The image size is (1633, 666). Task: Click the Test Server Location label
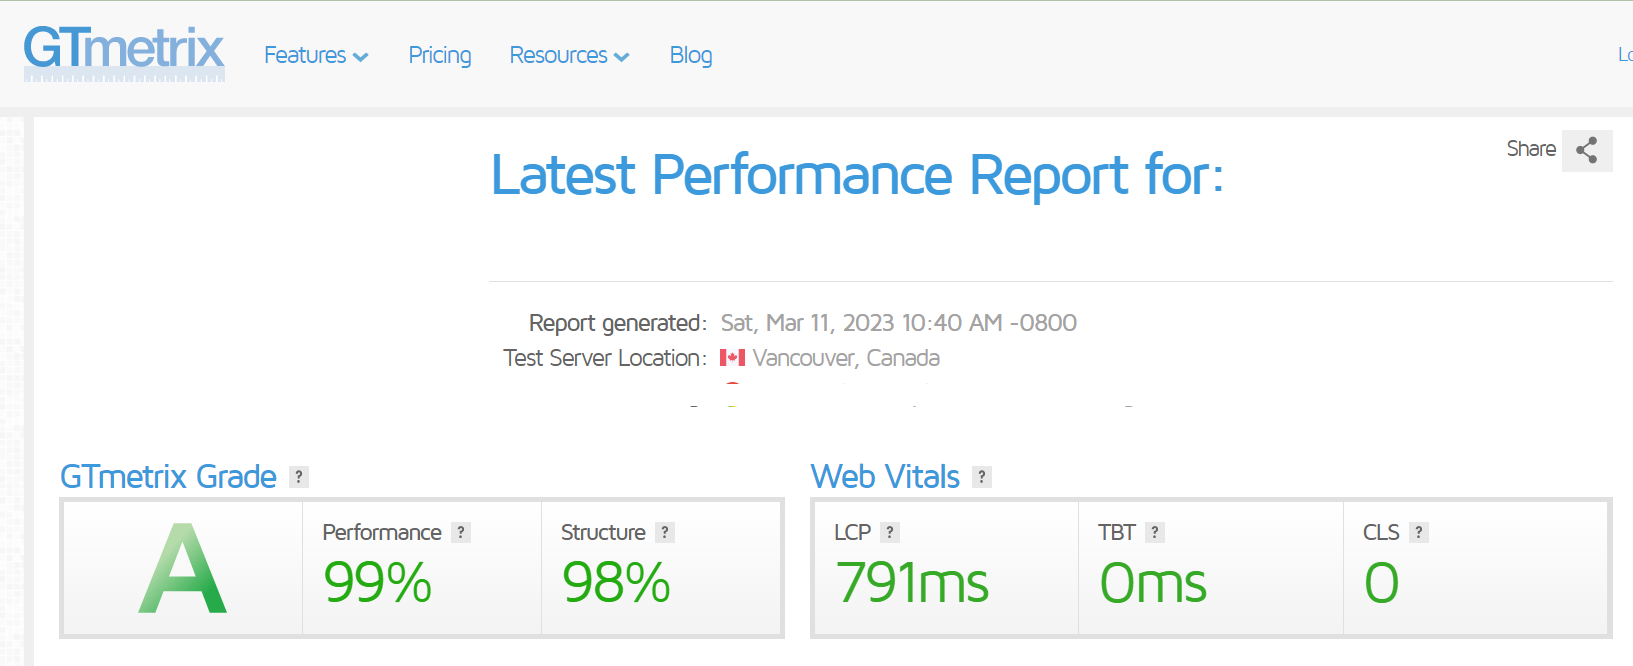[605, 358]
